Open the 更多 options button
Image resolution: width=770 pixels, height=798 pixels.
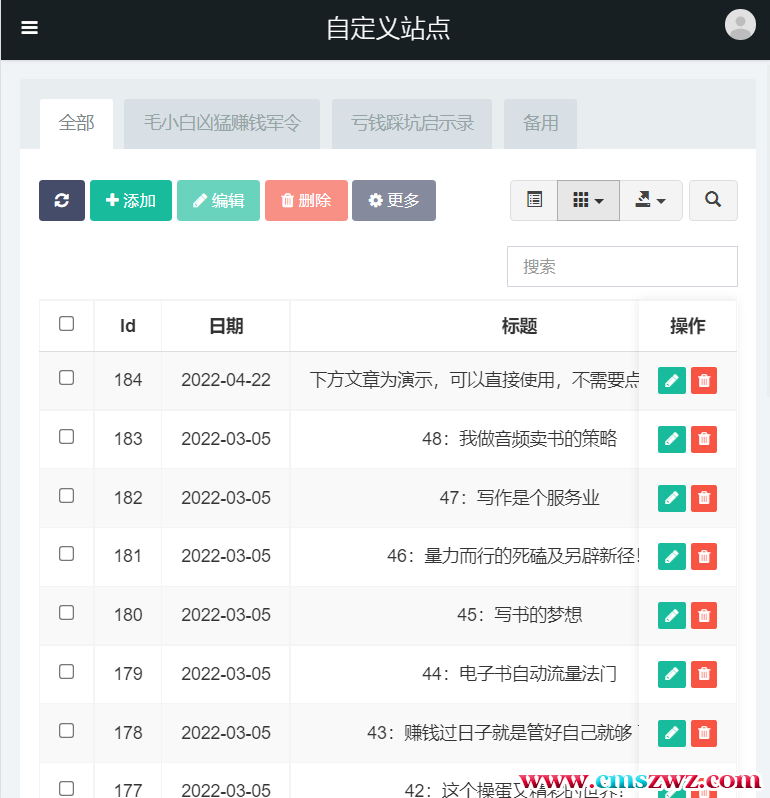click(394, 200)
